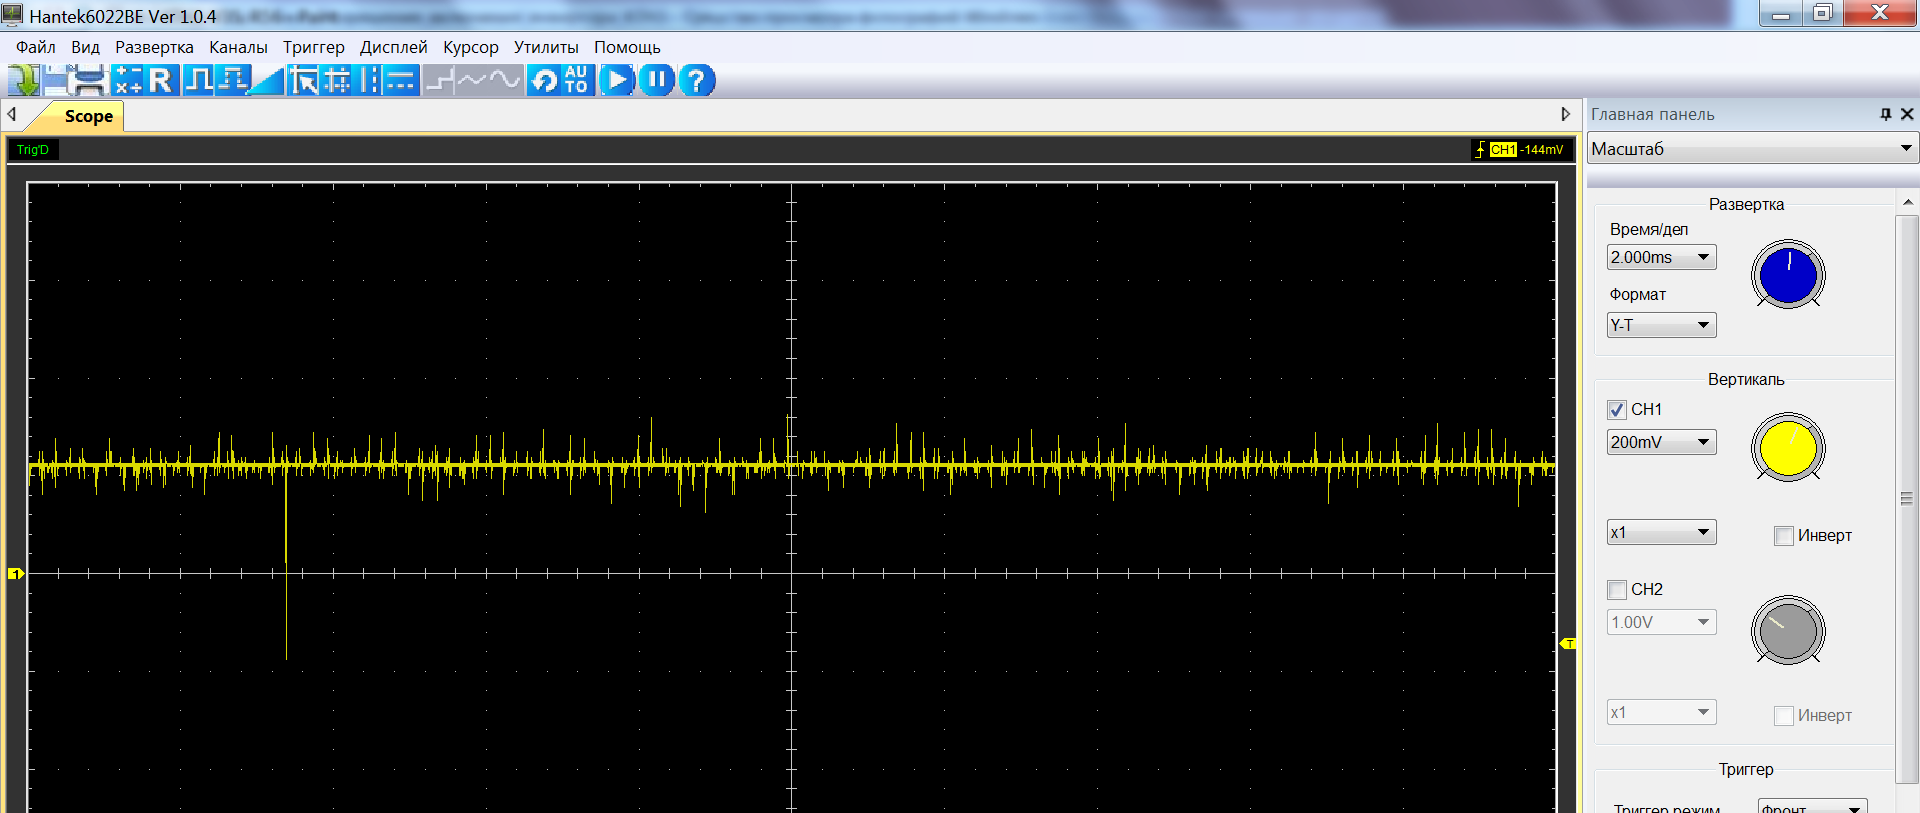The width and height of the screenshot is (1920, 813).
Task: Click the AUTO setup icon
Action: [577, 80]
